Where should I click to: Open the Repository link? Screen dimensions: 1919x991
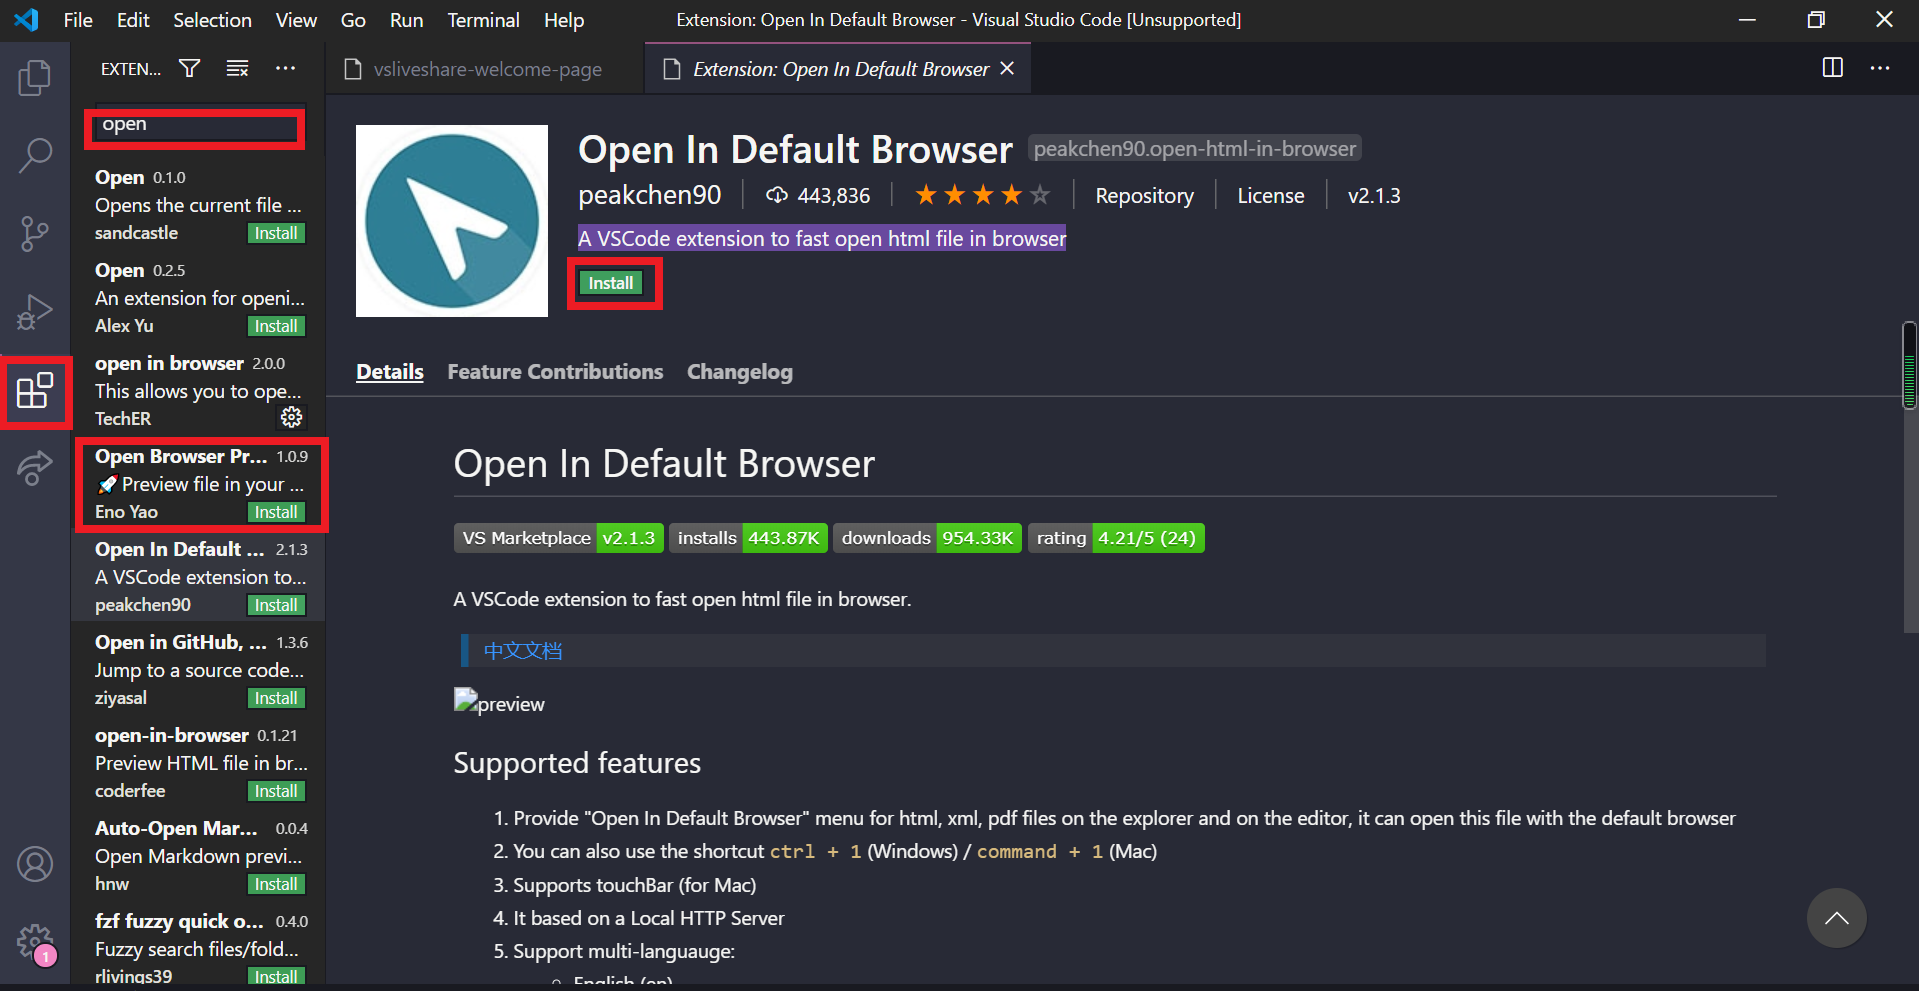tap(1144, 195)
